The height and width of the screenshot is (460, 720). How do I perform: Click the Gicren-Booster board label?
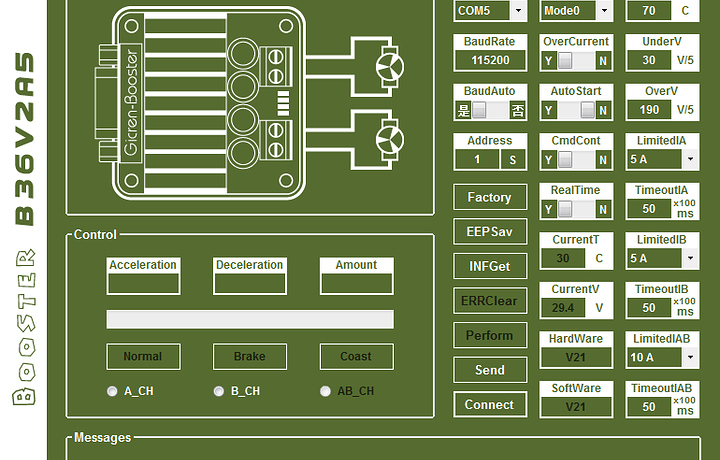click(131, 103)
